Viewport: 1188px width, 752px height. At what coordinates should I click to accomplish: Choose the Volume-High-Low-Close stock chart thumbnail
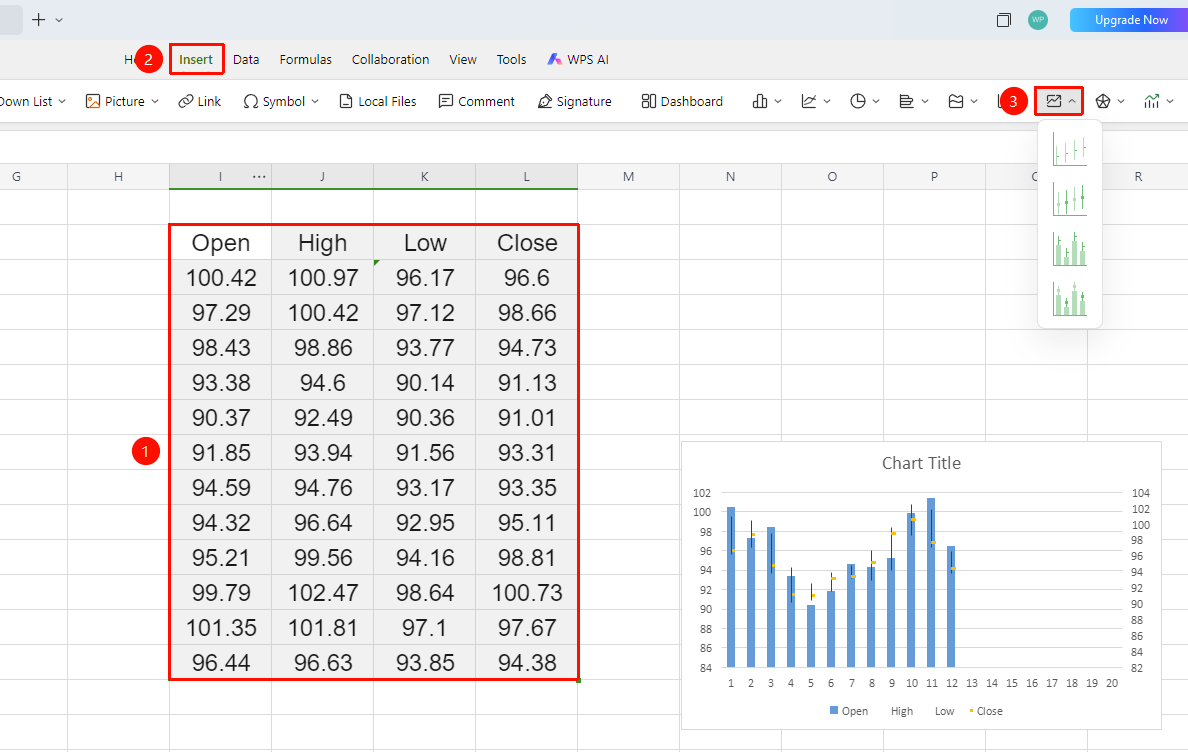click(x=1069, y=249)
